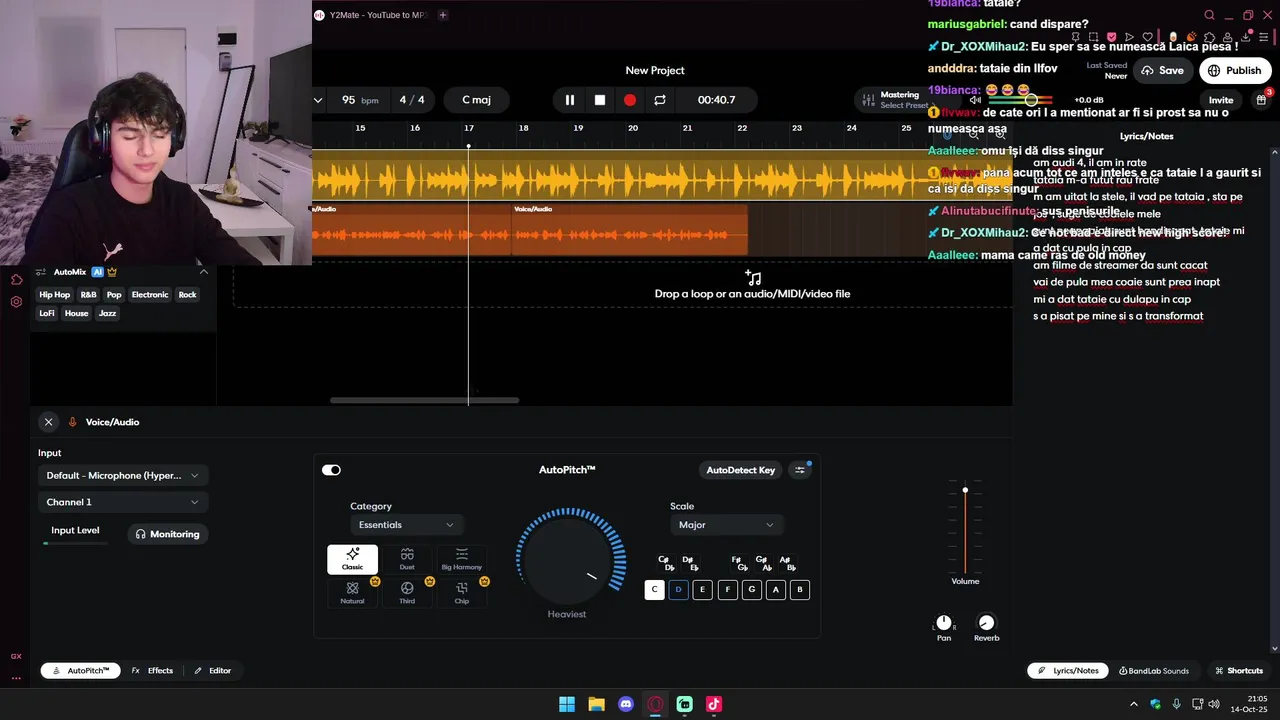Collapse the AutoMix panel chevron
The height and width of the screenshot is (720, 1280).
pyautogui.click(x=203, y=272)
